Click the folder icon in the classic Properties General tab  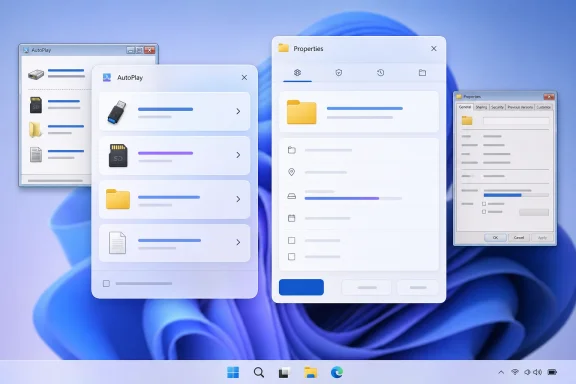pos(467,121)
